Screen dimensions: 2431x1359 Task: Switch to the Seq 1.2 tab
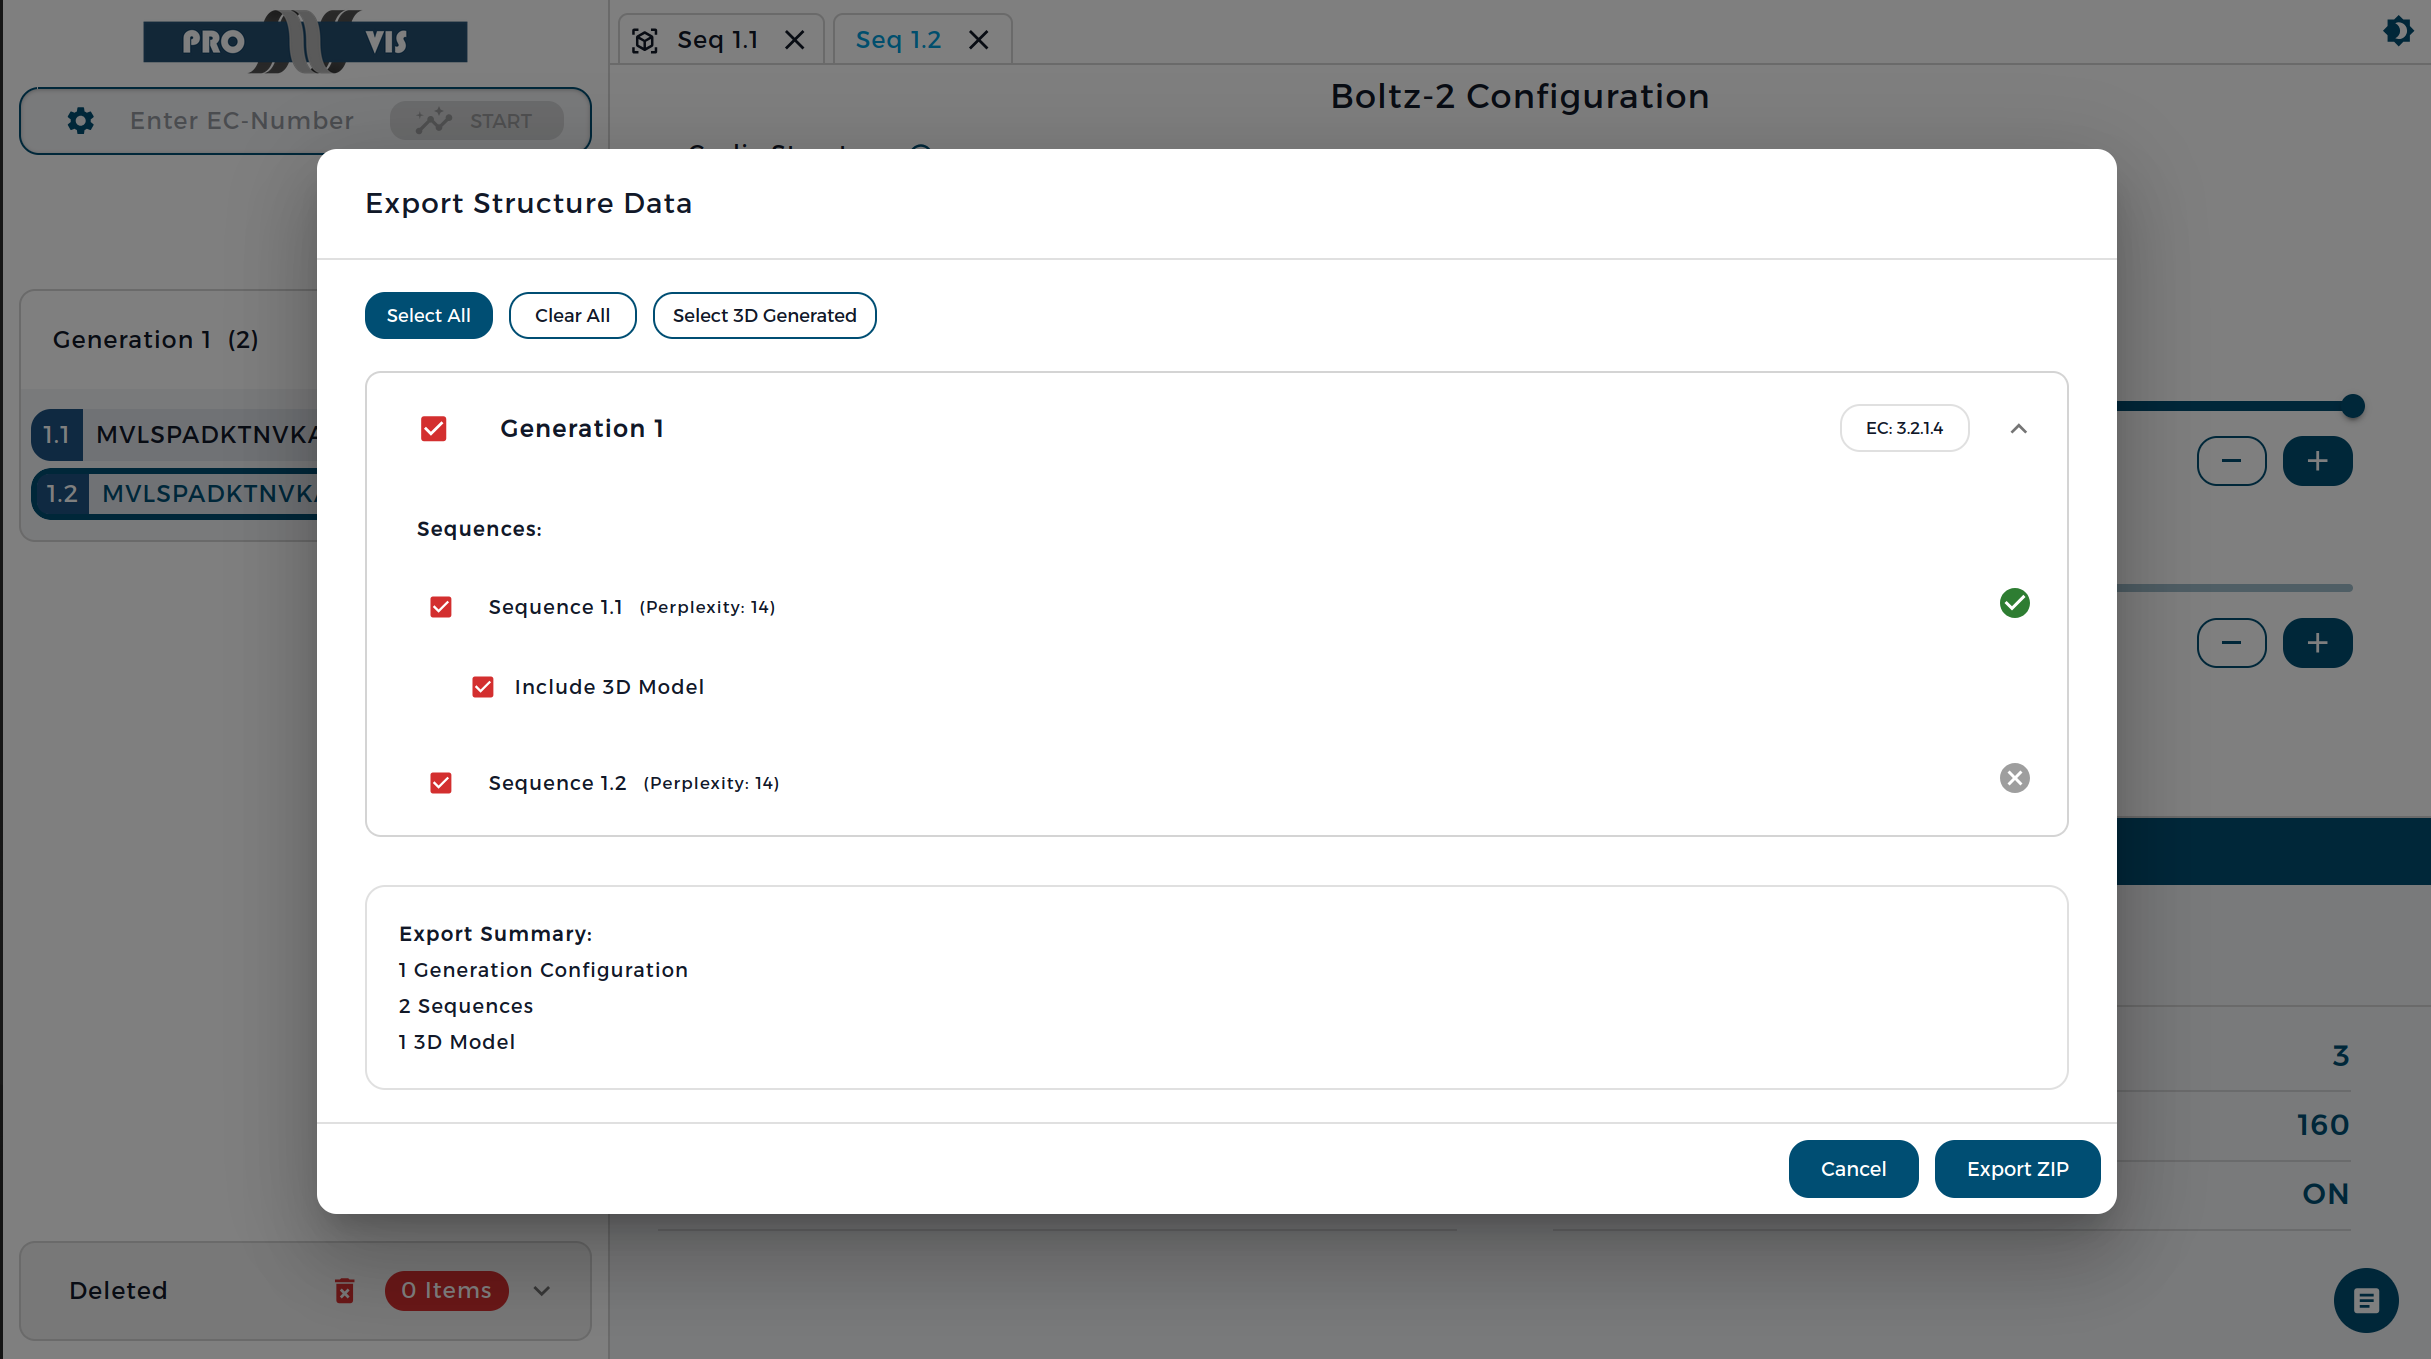(x=898, y=40)
